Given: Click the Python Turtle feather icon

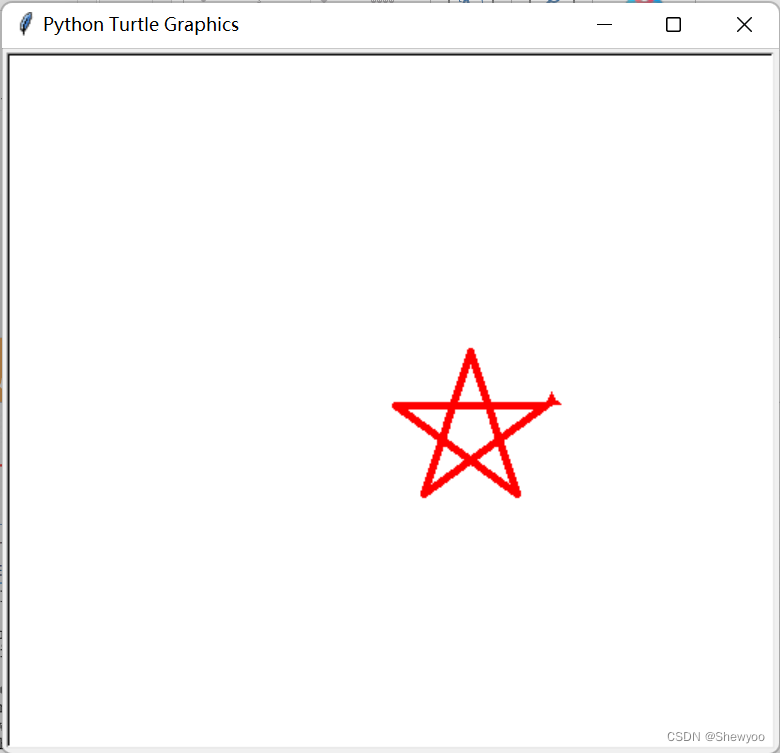Looking at the screenshot, I should [25, 24].
